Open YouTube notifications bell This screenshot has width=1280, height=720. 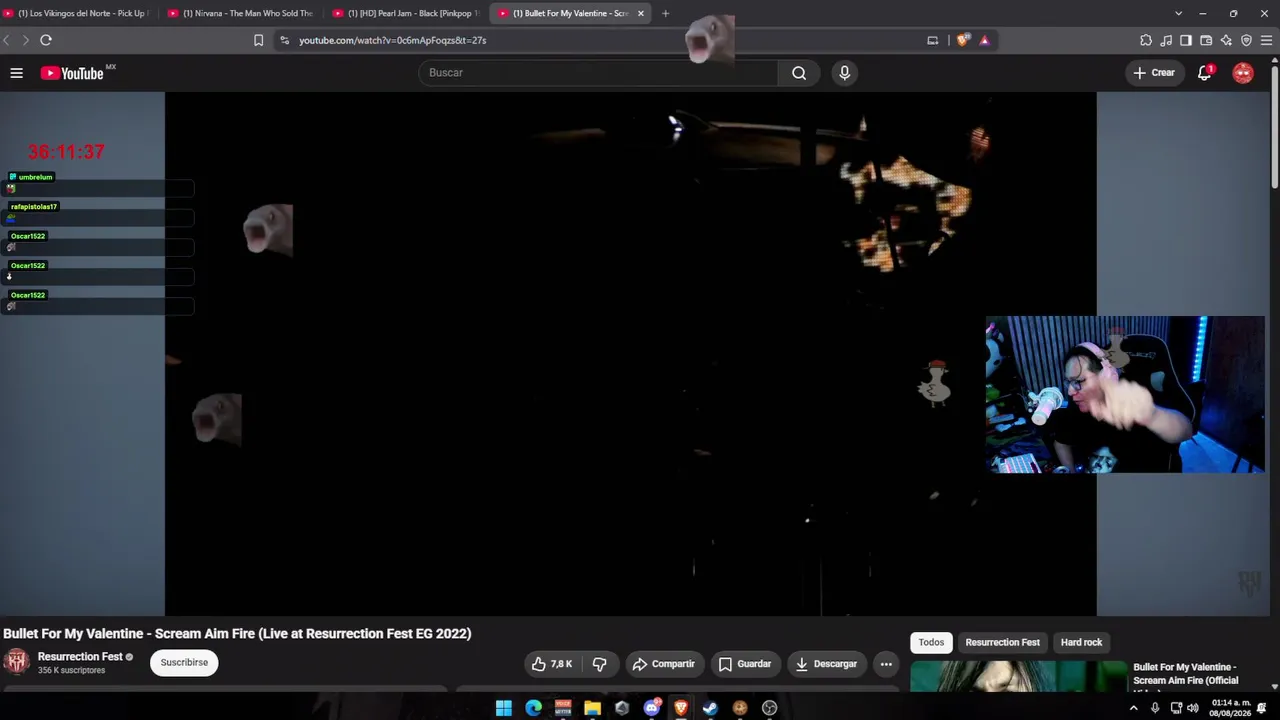[1205, 73]
